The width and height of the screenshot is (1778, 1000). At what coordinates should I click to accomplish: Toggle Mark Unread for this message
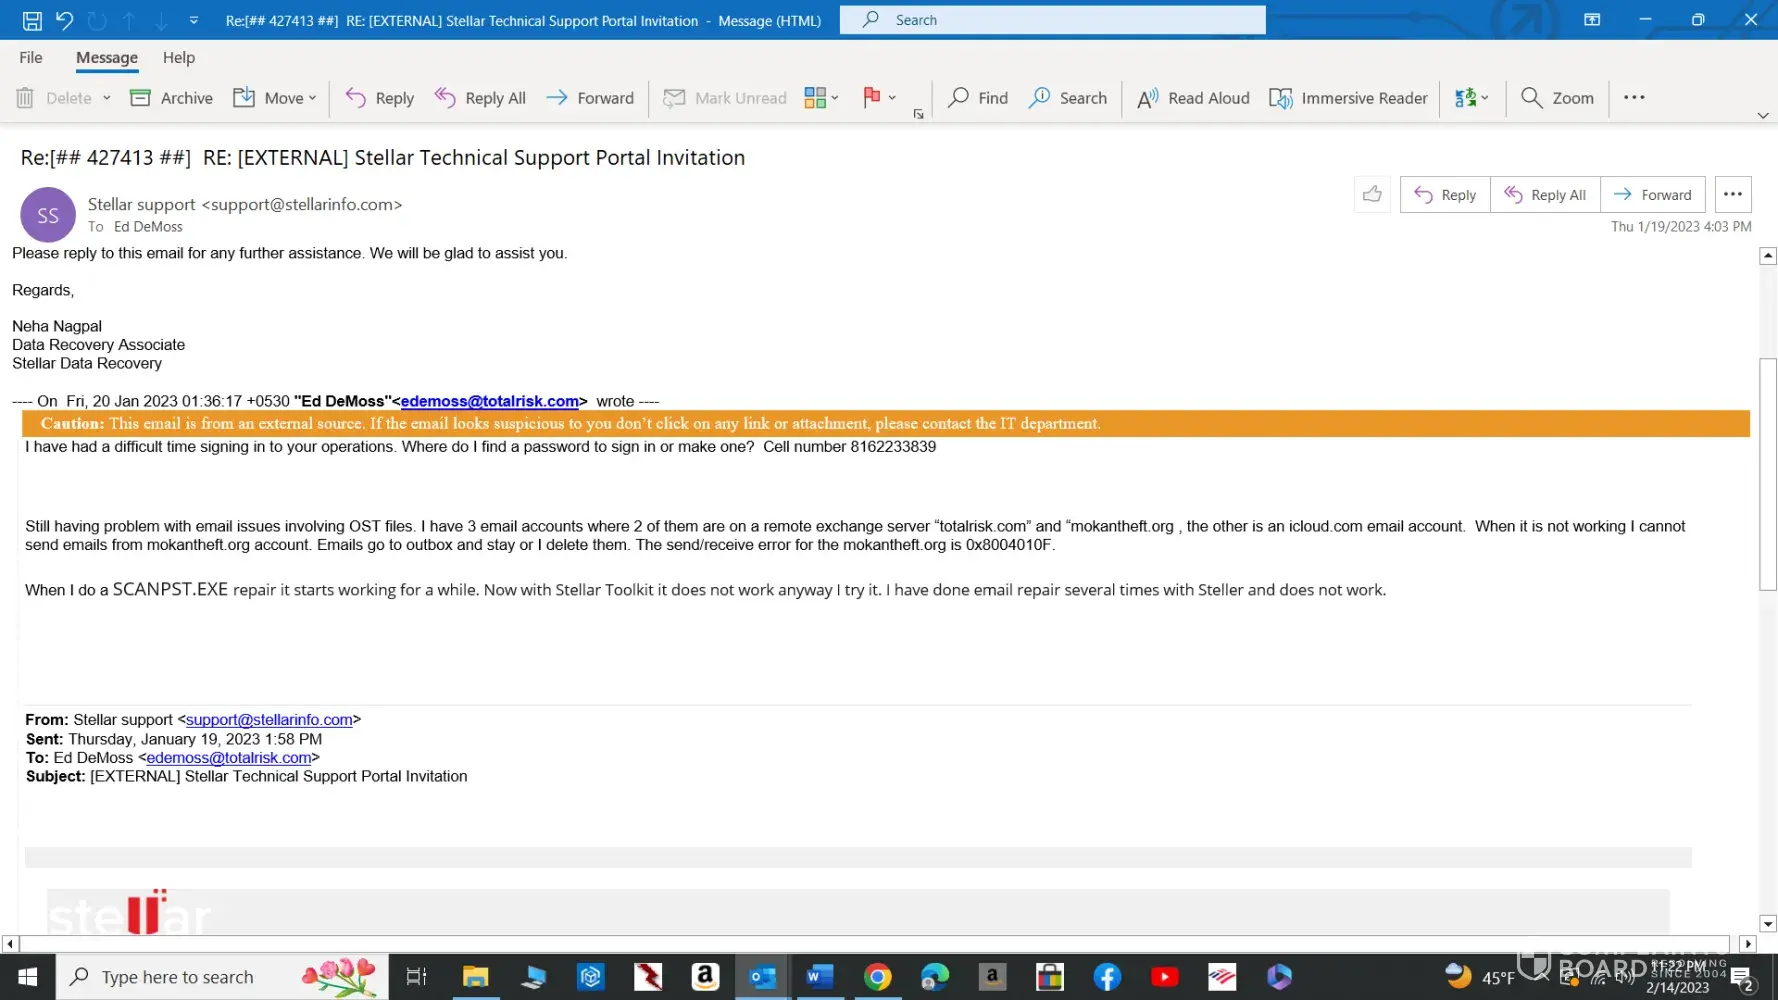point(725,98)
